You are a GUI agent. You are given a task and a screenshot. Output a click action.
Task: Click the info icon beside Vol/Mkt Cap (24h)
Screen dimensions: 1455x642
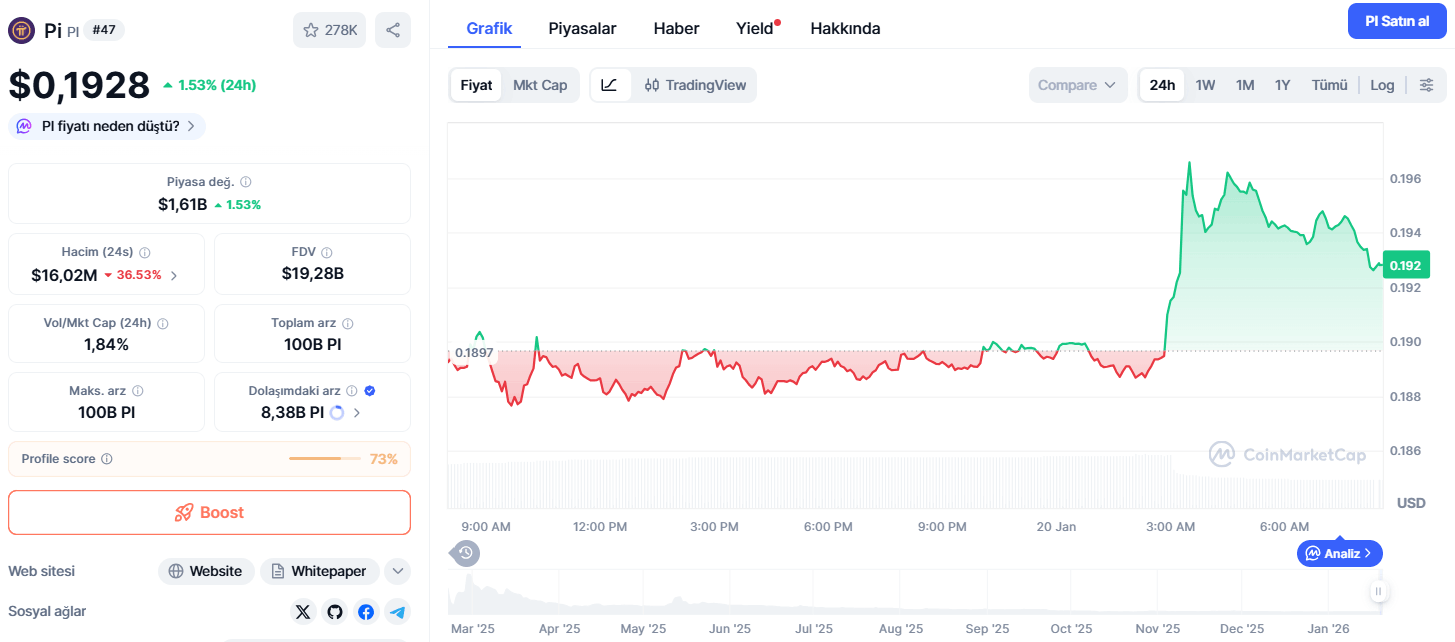pos(163,324)
